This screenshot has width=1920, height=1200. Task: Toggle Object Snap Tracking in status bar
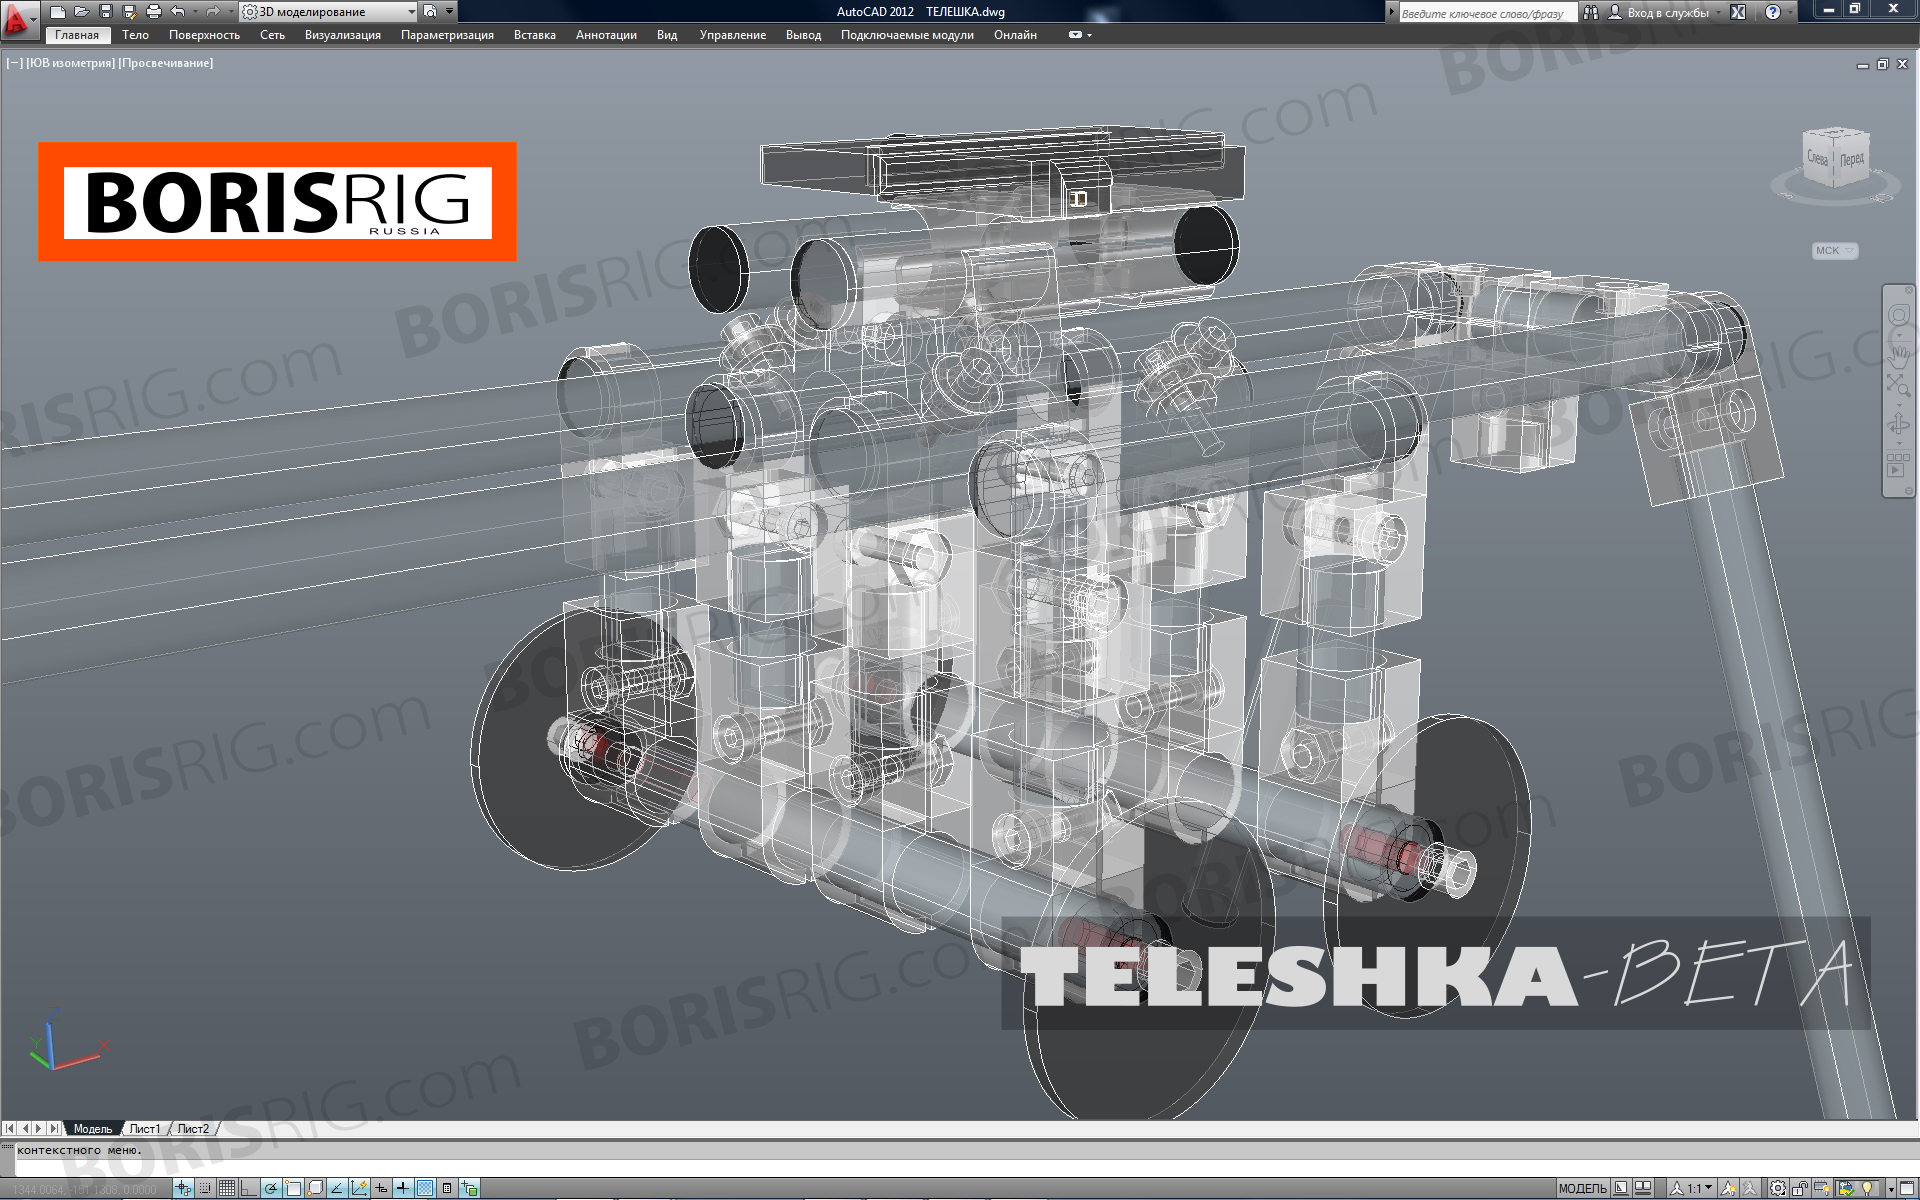(x=337, y=1188)
